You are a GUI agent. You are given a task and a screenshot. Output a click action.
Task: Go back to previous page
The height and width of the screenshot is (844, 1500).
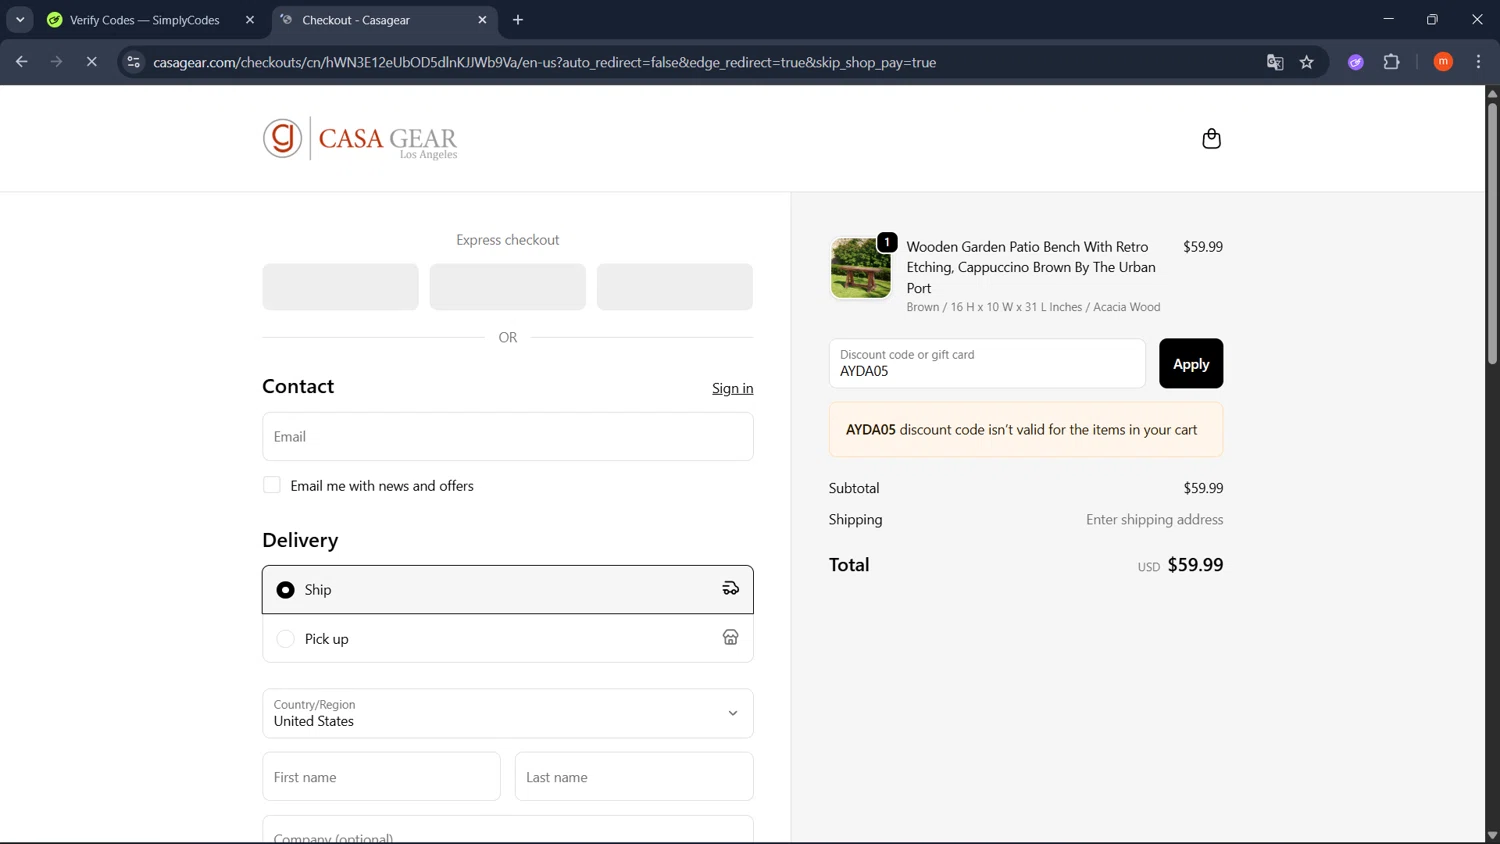tap(21, 62)
